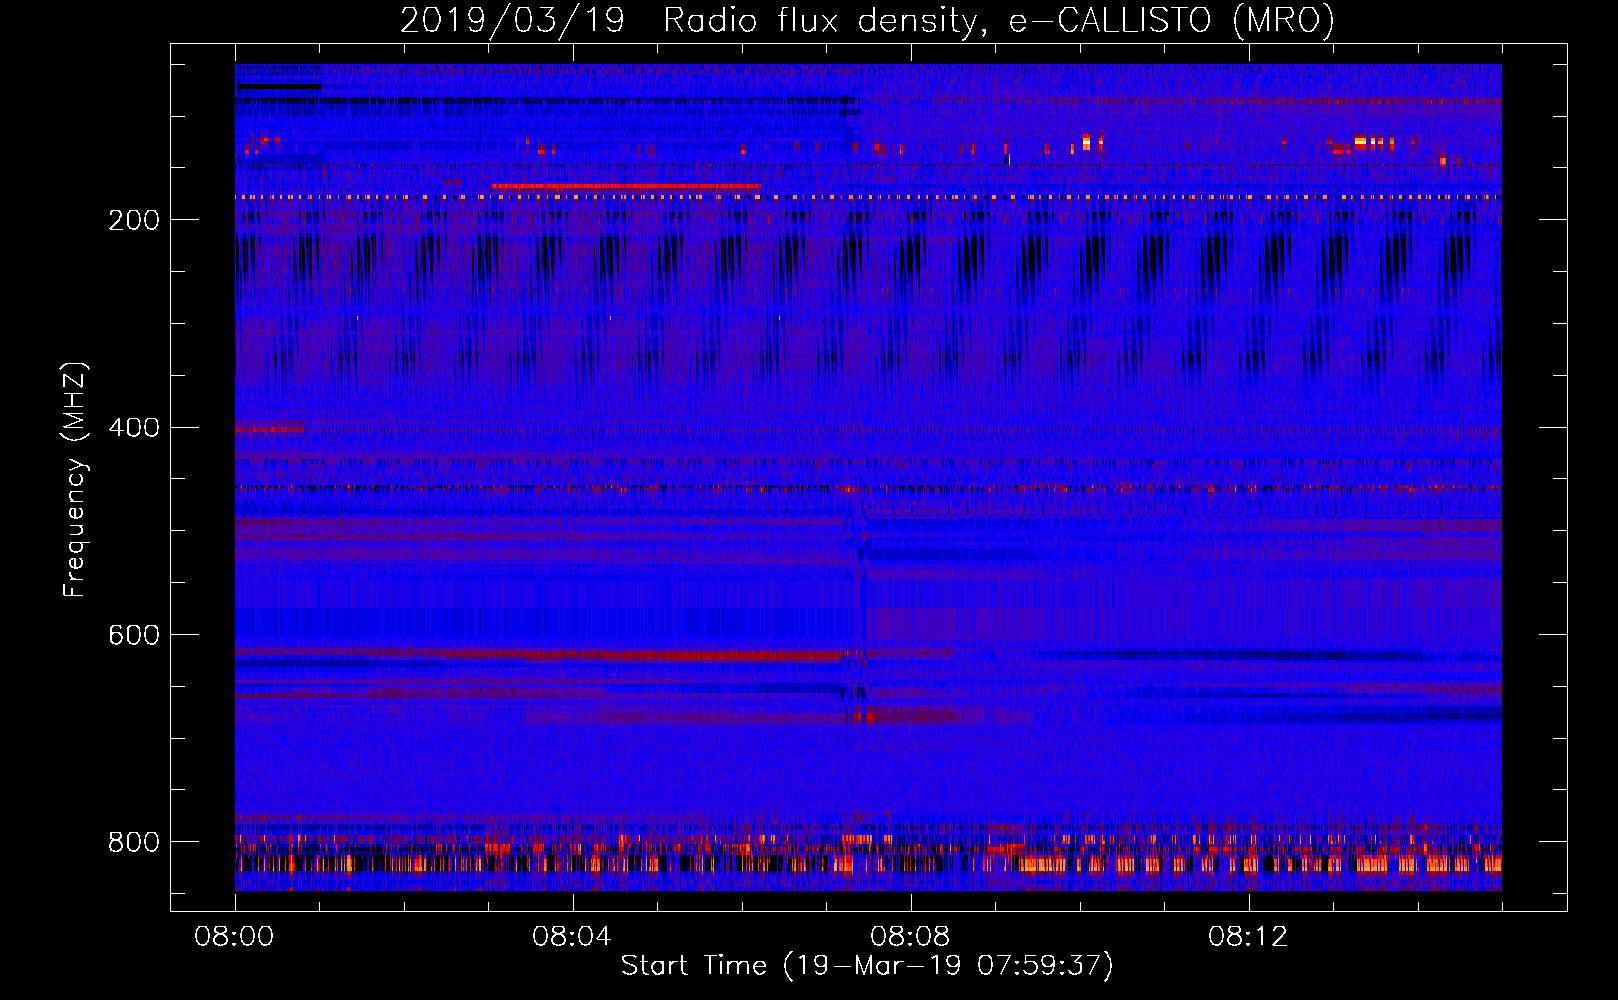Click the plot title '2019/03/19 Radio flux density, e-CALLISTO (MRO)'
1618x1000 pixels.
[x=867, y=20]
